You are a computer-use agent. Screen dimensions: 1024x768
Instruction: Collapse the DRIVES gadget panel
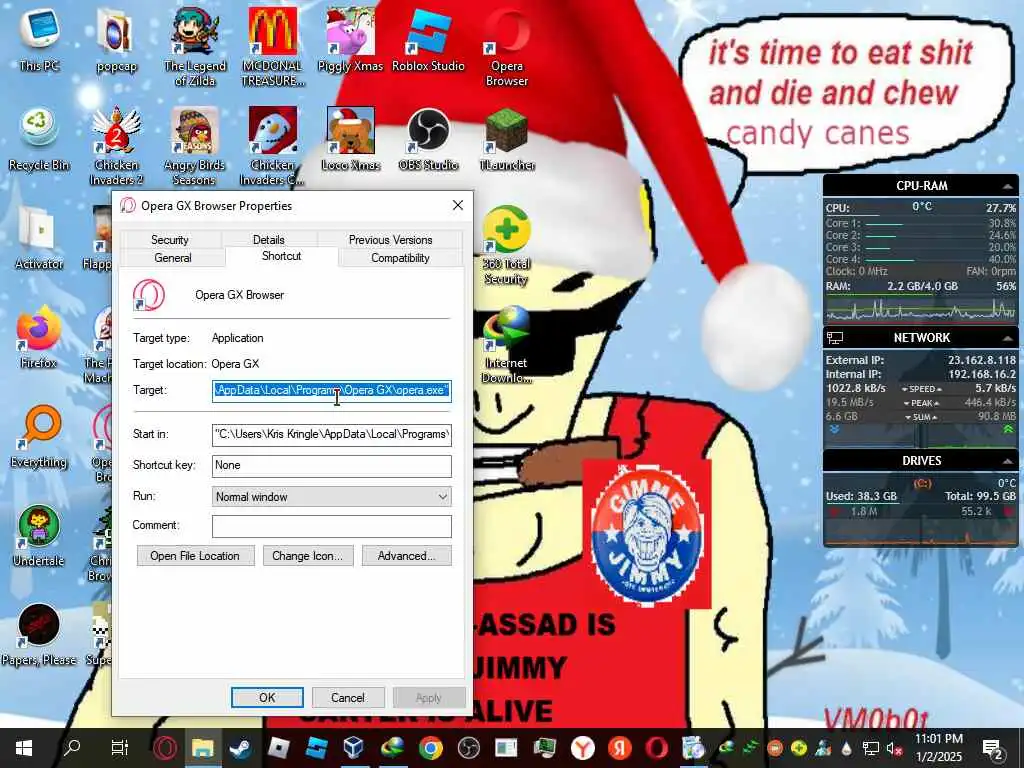click(1008, 461)
